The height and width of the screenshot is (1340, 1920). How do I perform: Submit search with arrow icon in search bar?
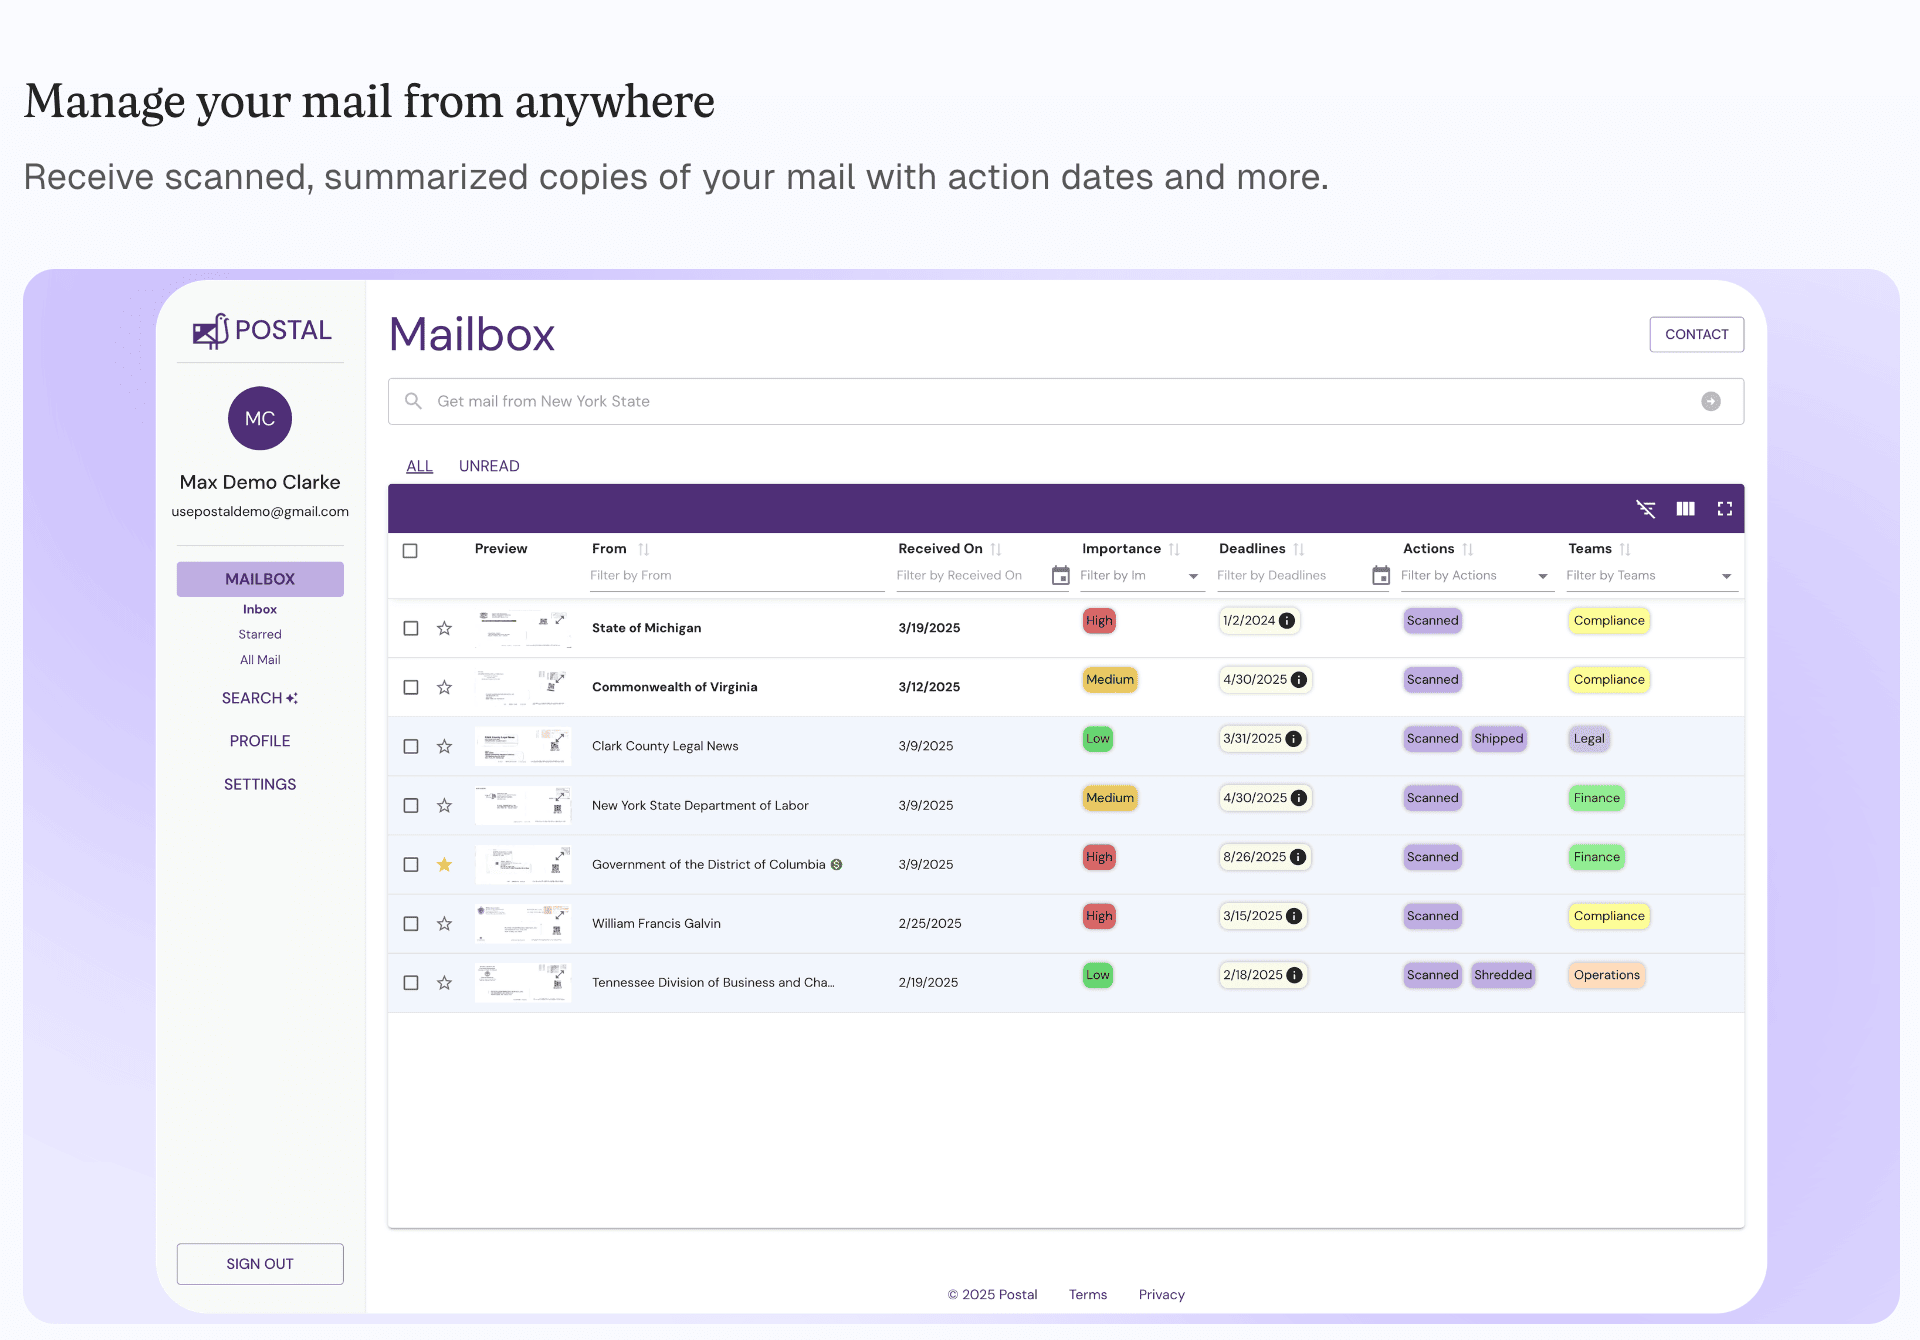1710,401
